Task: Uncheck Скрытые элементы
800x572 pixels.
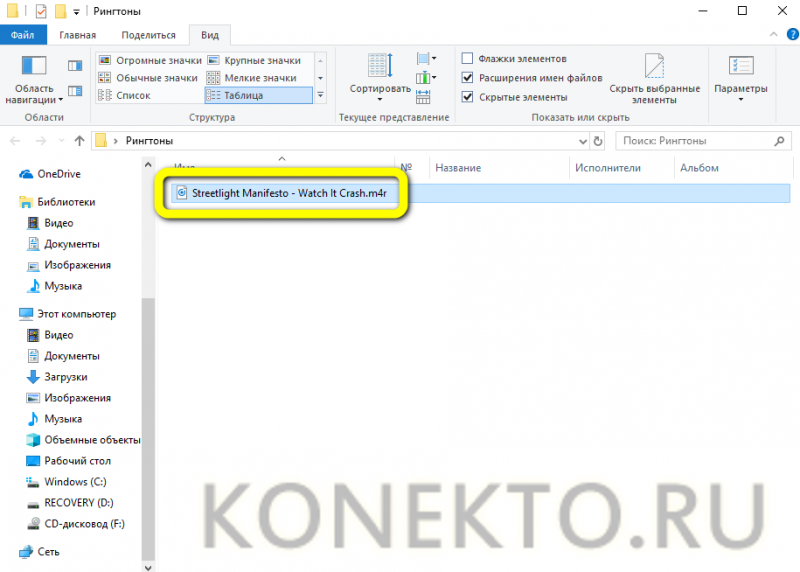Action: [467, 97]
